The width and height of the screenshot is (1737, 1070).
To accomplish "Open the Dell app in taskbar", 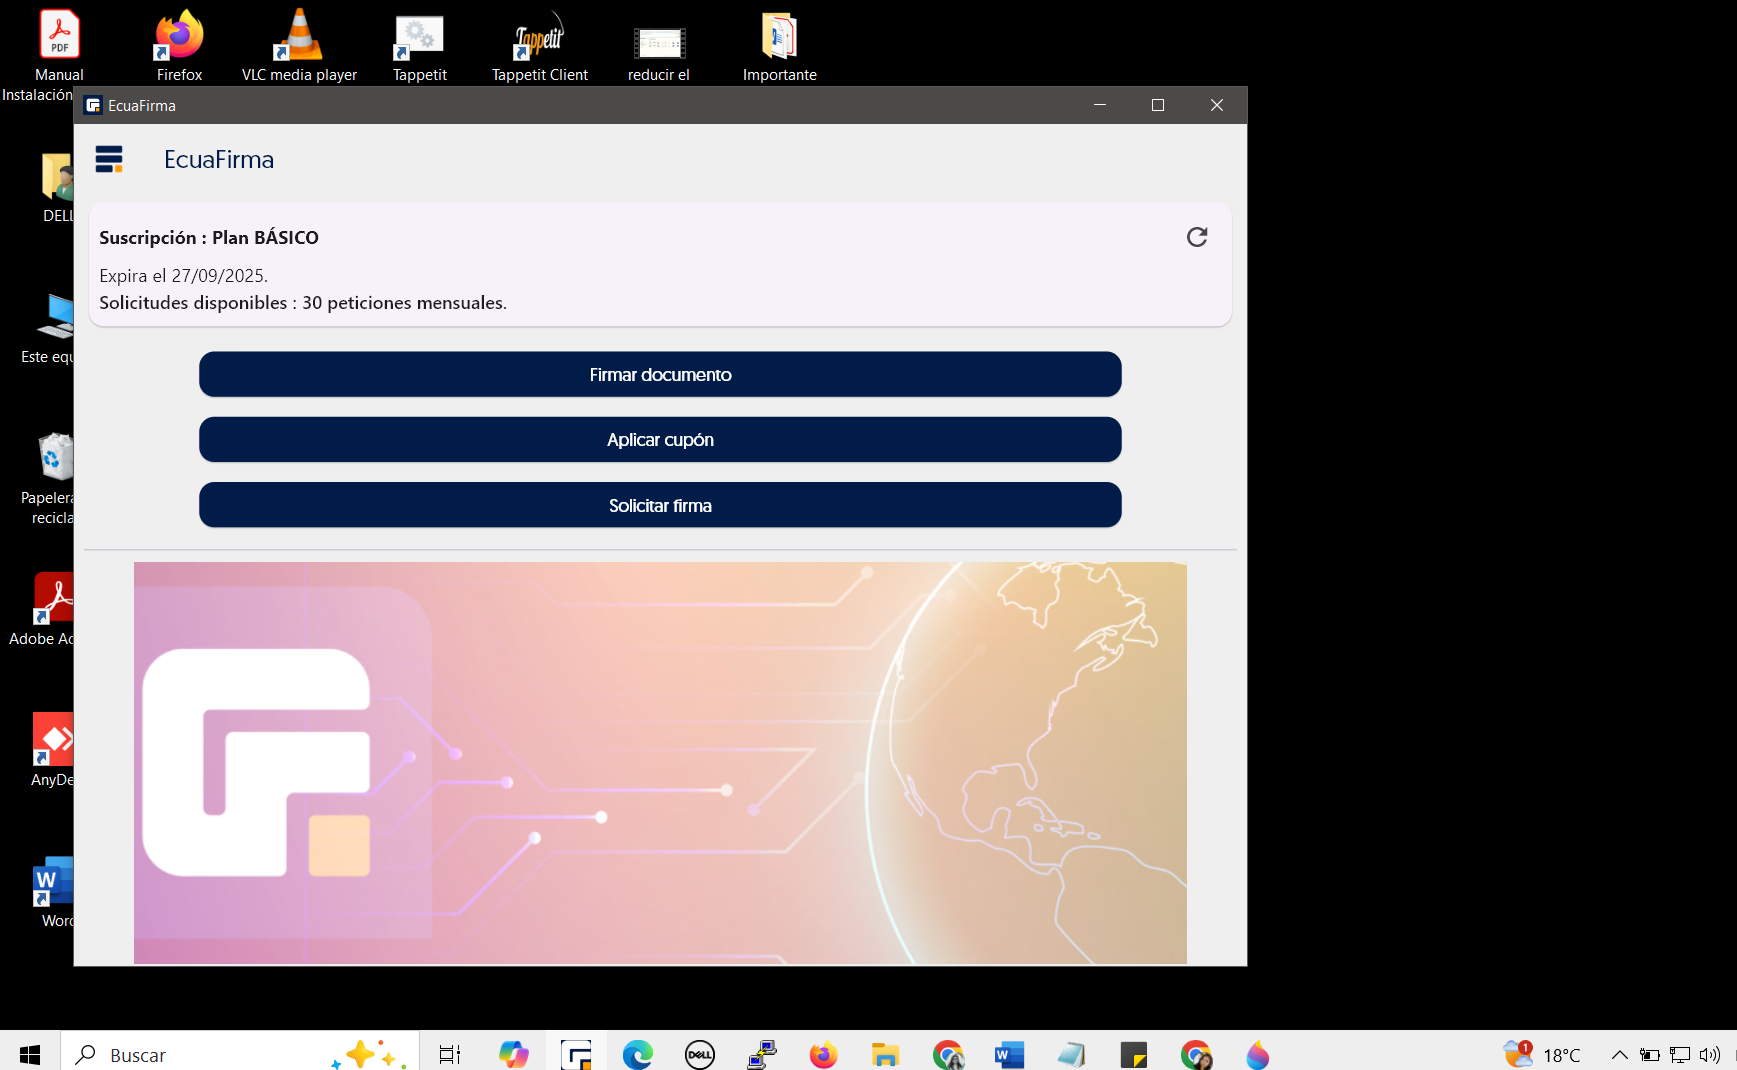I will pyautogui.click(x=700, y=1054).
